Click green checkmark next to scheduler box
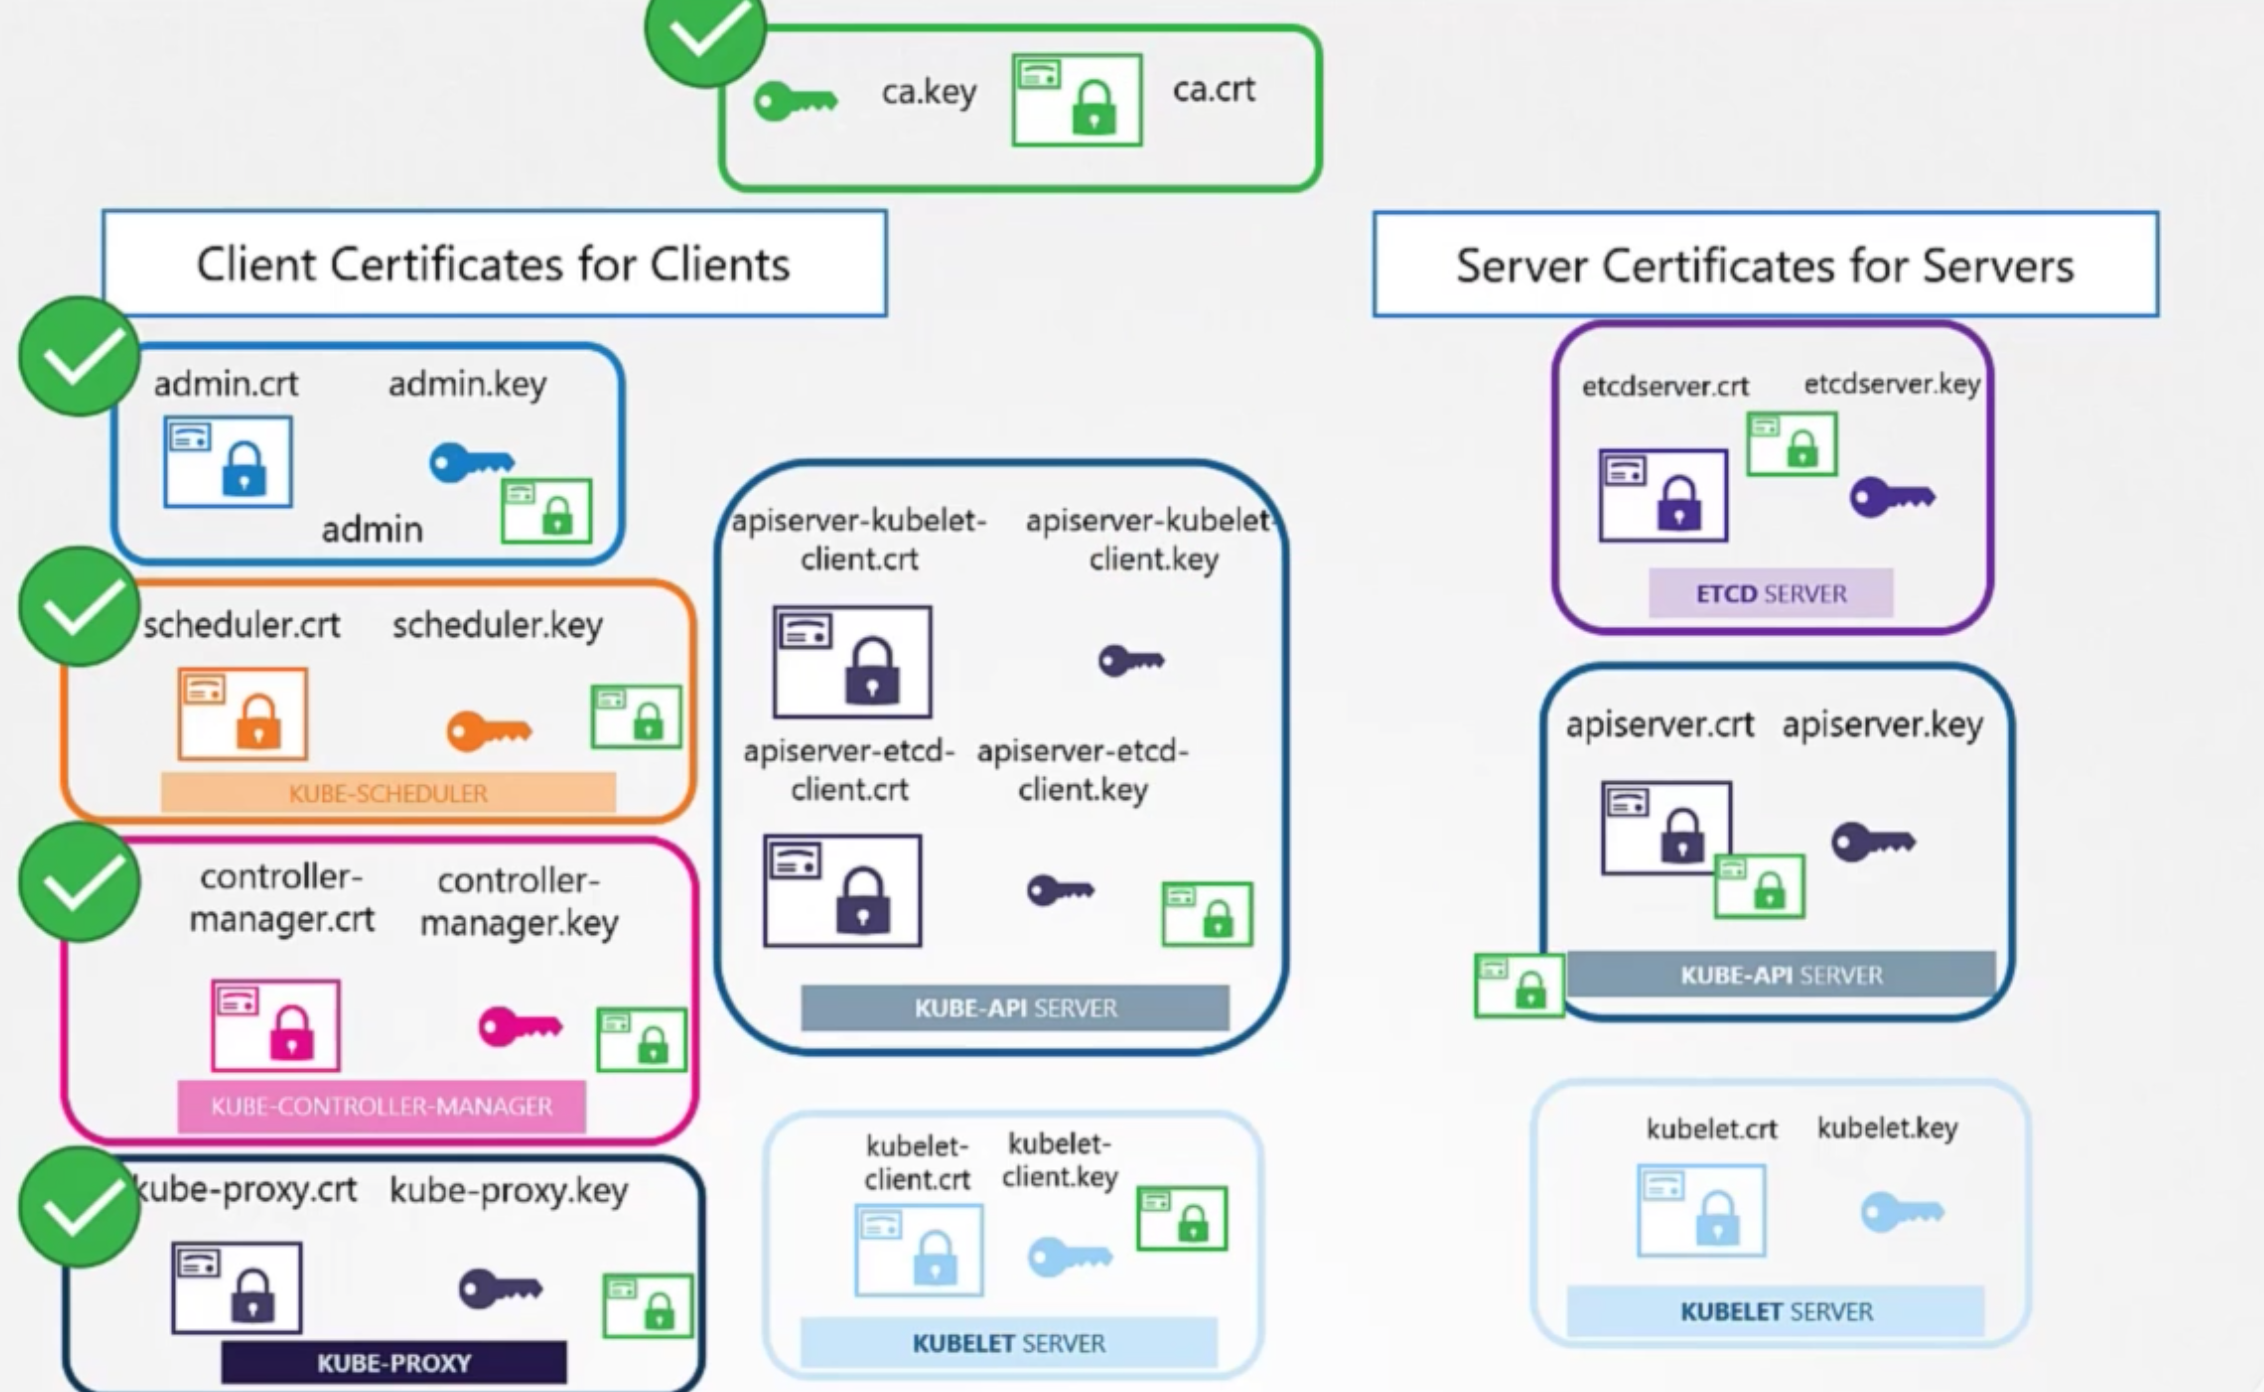Screen dimensions: 2264x1392 click(x=79, y=607)
